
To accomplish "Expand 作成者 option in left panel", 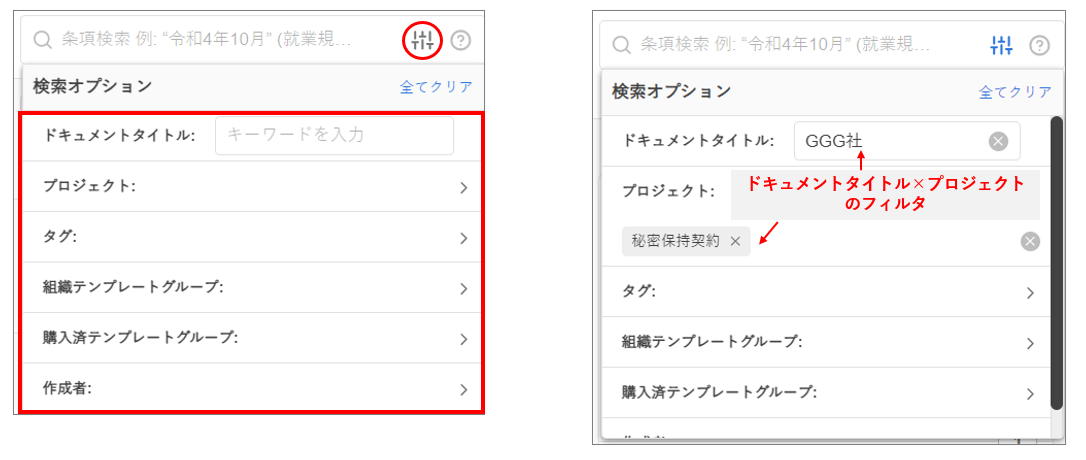I will coord(464,389).
